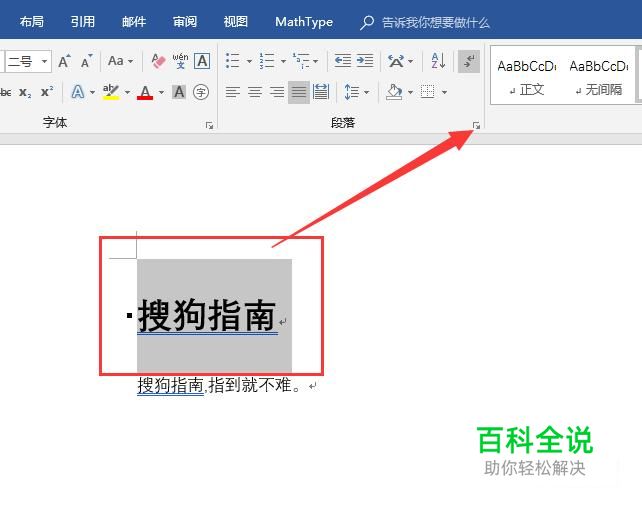
Task: Apply yellow text highlight color
Action: (111, 92)
